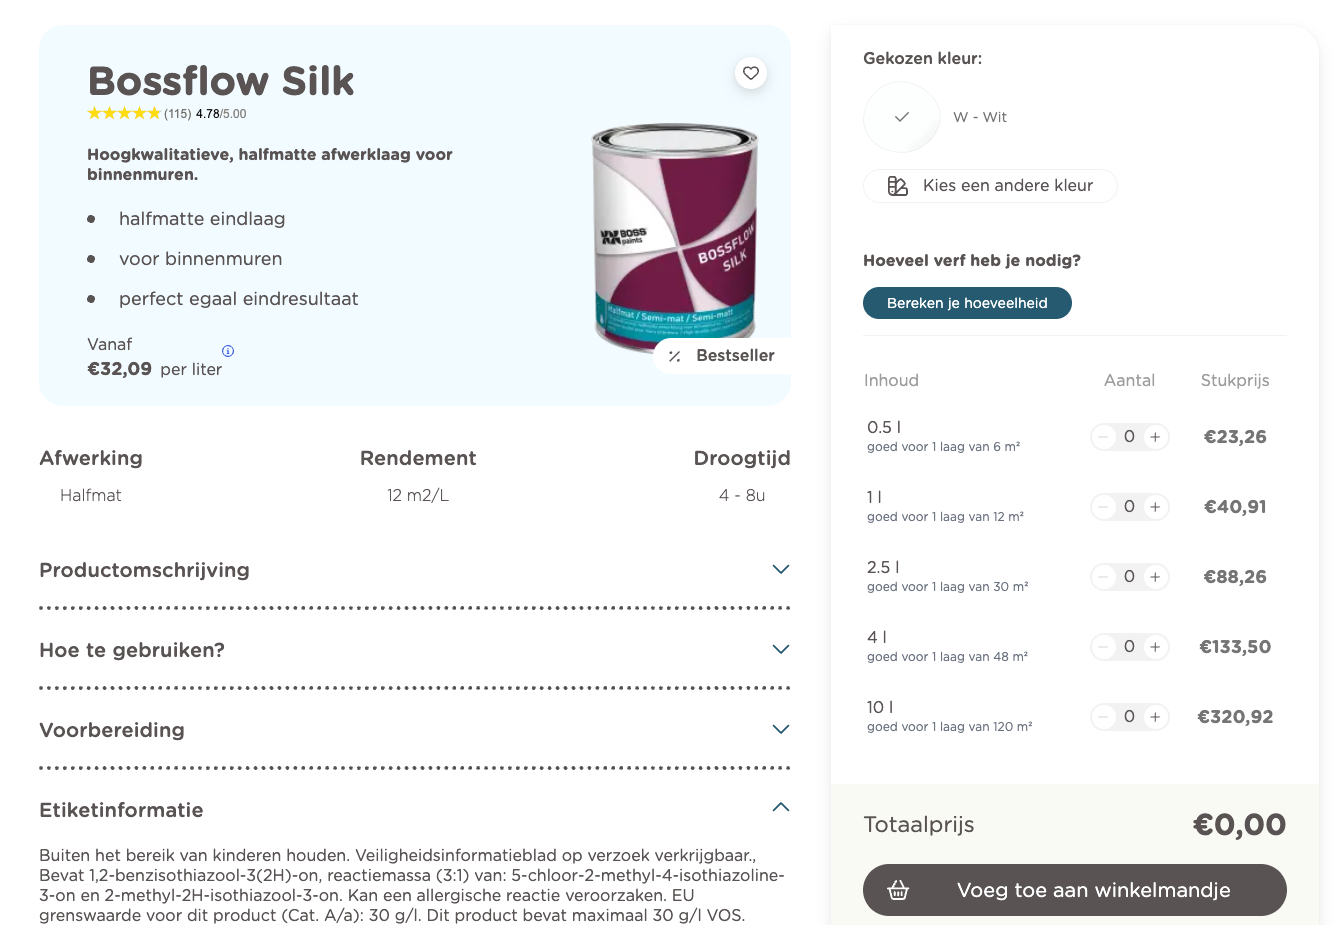
Task: Expand the Productomschrijving section
Action: coord(780,569)
